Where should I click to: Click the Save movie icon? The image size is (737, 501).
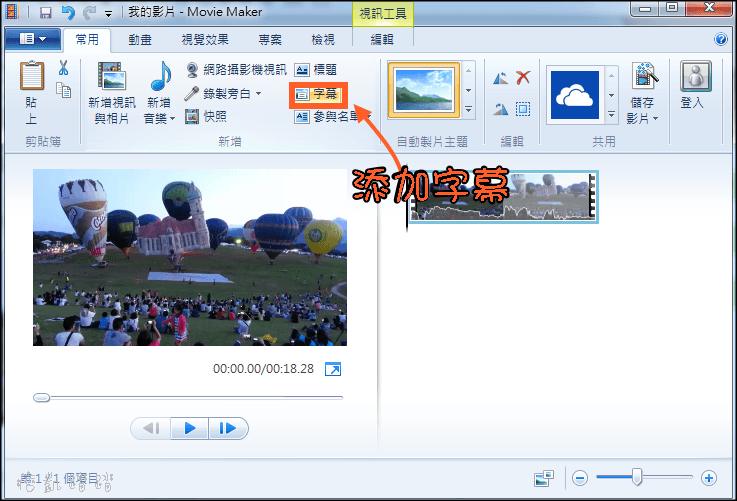pos(644,76)
